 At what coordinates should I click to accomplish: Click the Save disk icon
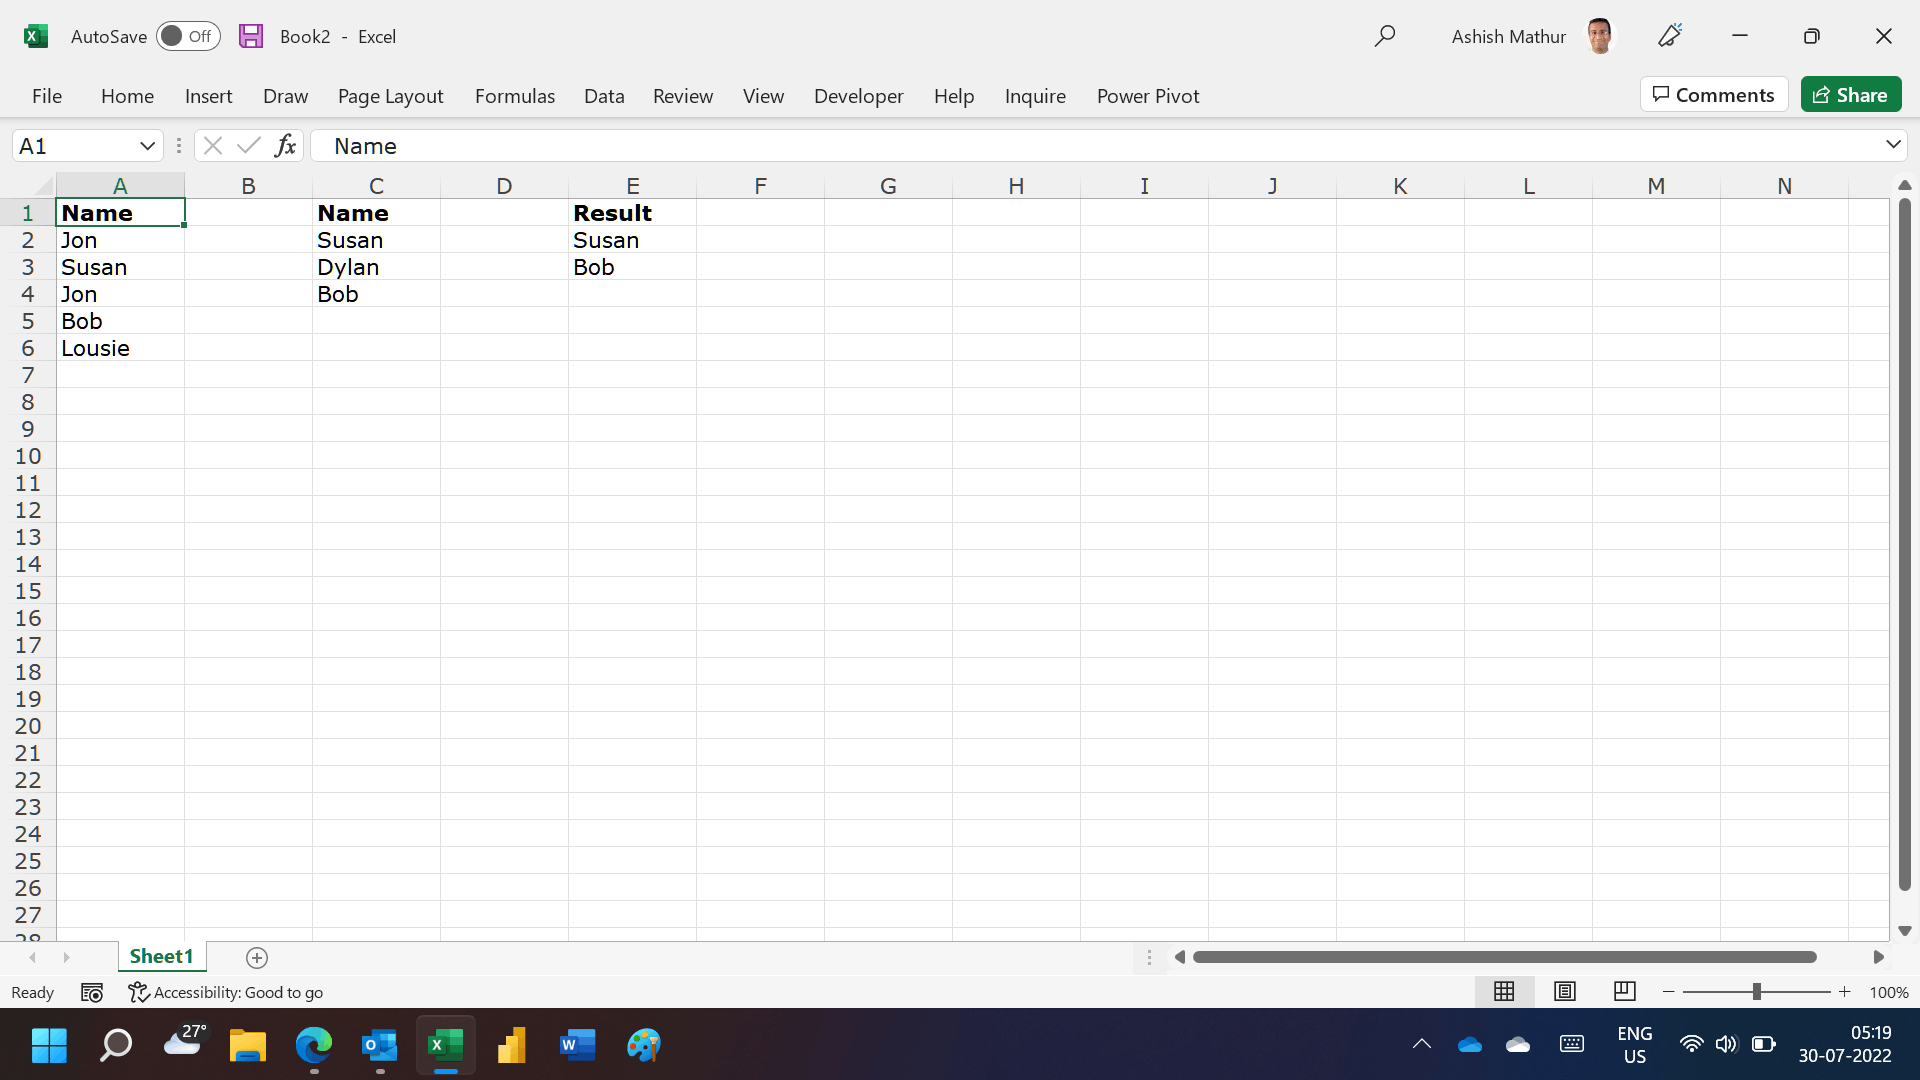click(x=251, y=36)
